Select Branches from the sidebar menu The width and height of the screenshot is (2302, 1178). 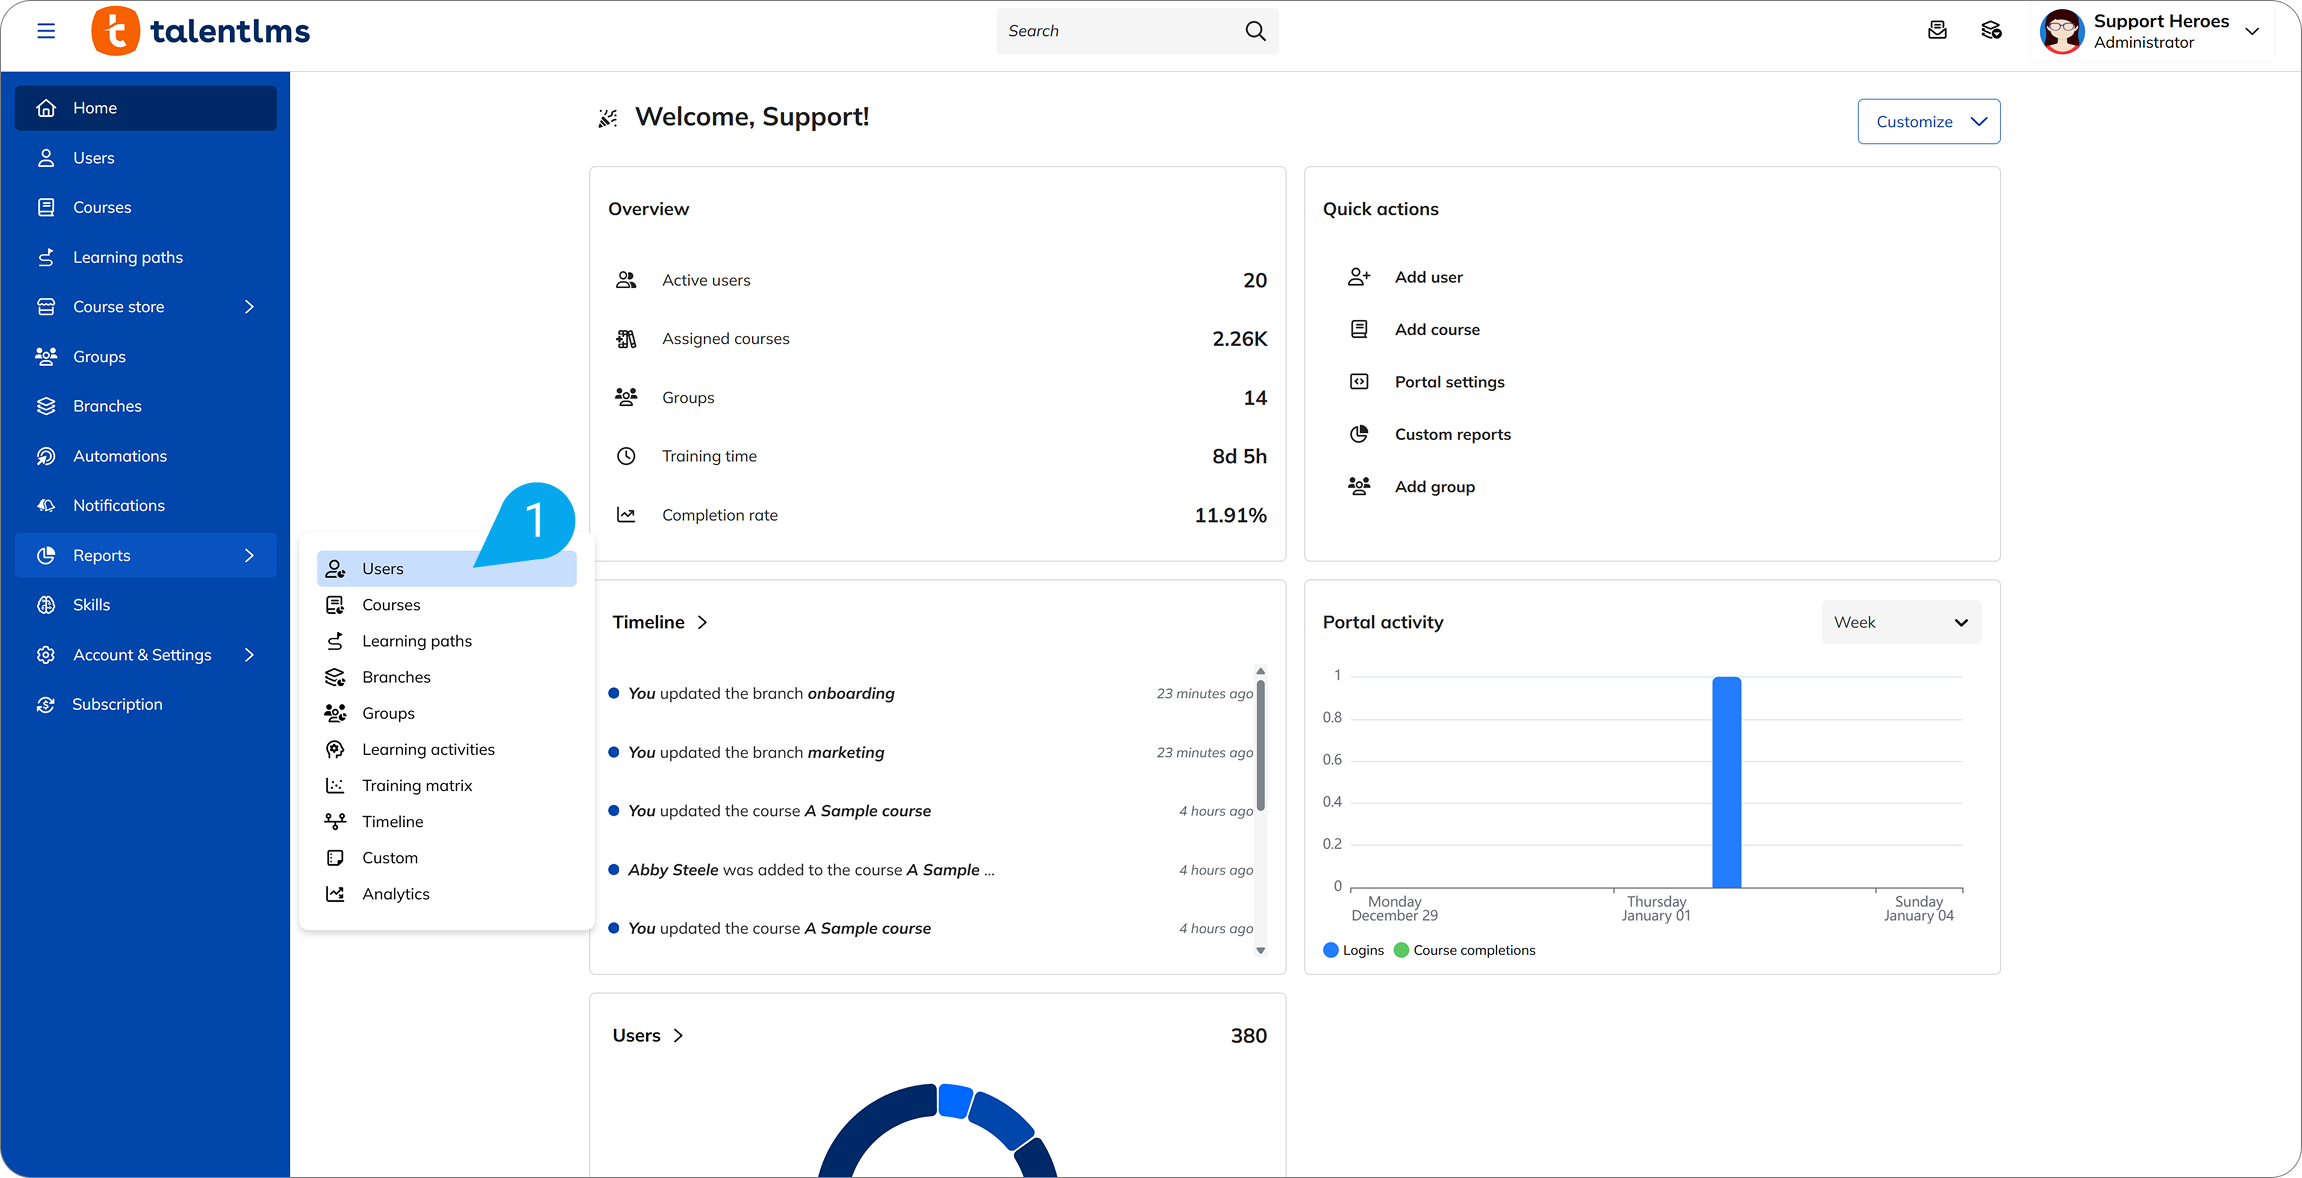106,405
